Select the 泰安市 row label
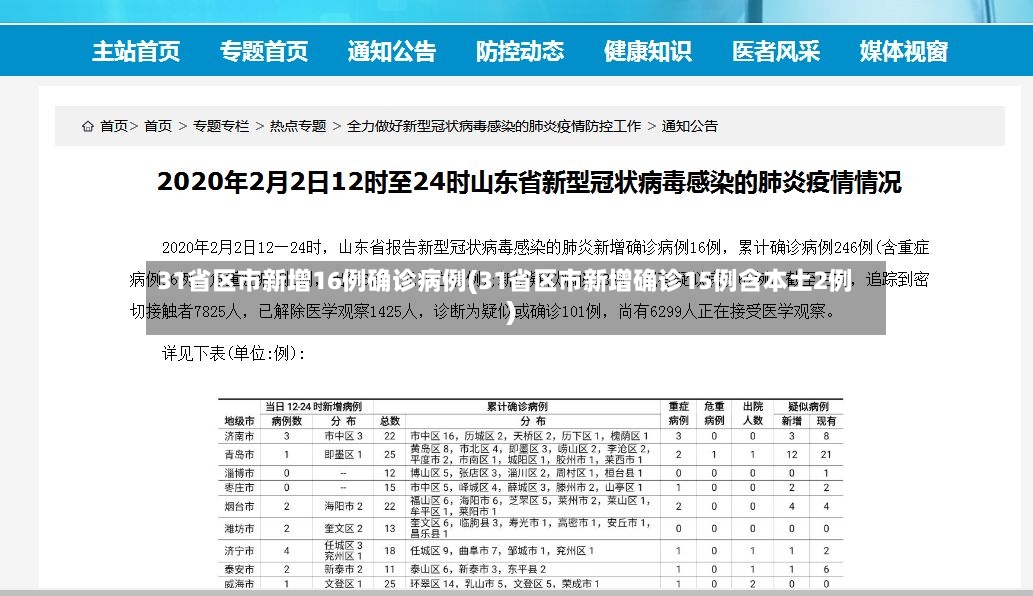Image resolution: width=1033 pixels, height=596 pixels. click(239, 569)
